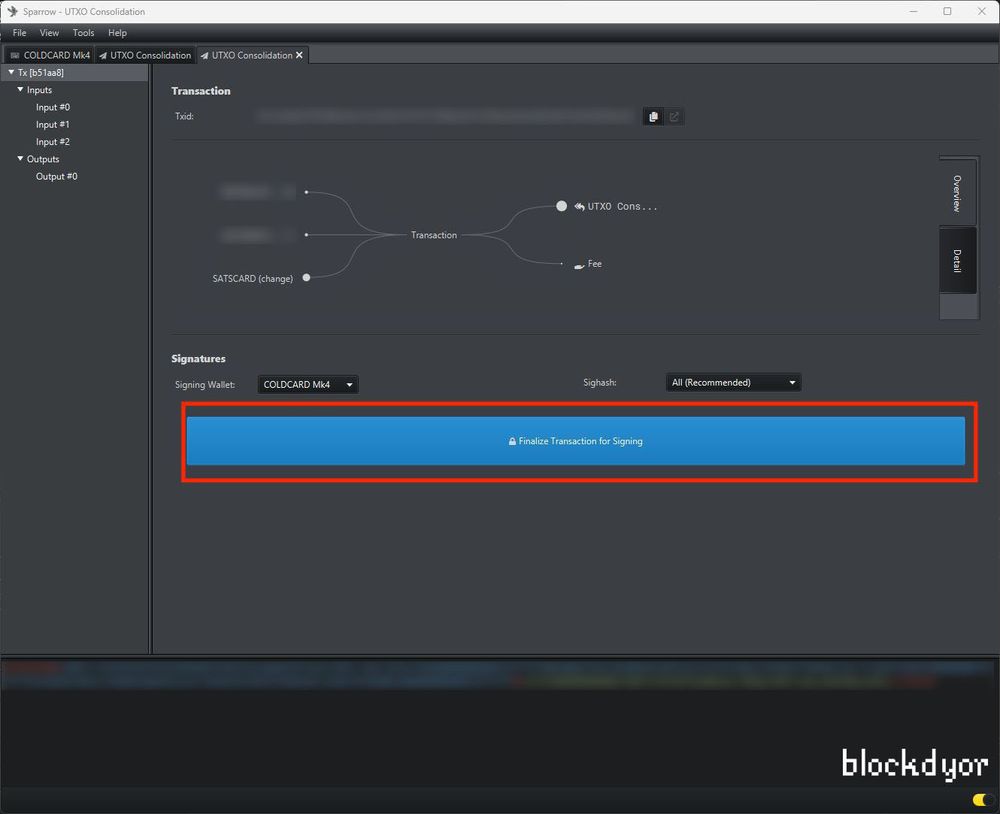Collapse the Inputs tree node

[20, 90]
